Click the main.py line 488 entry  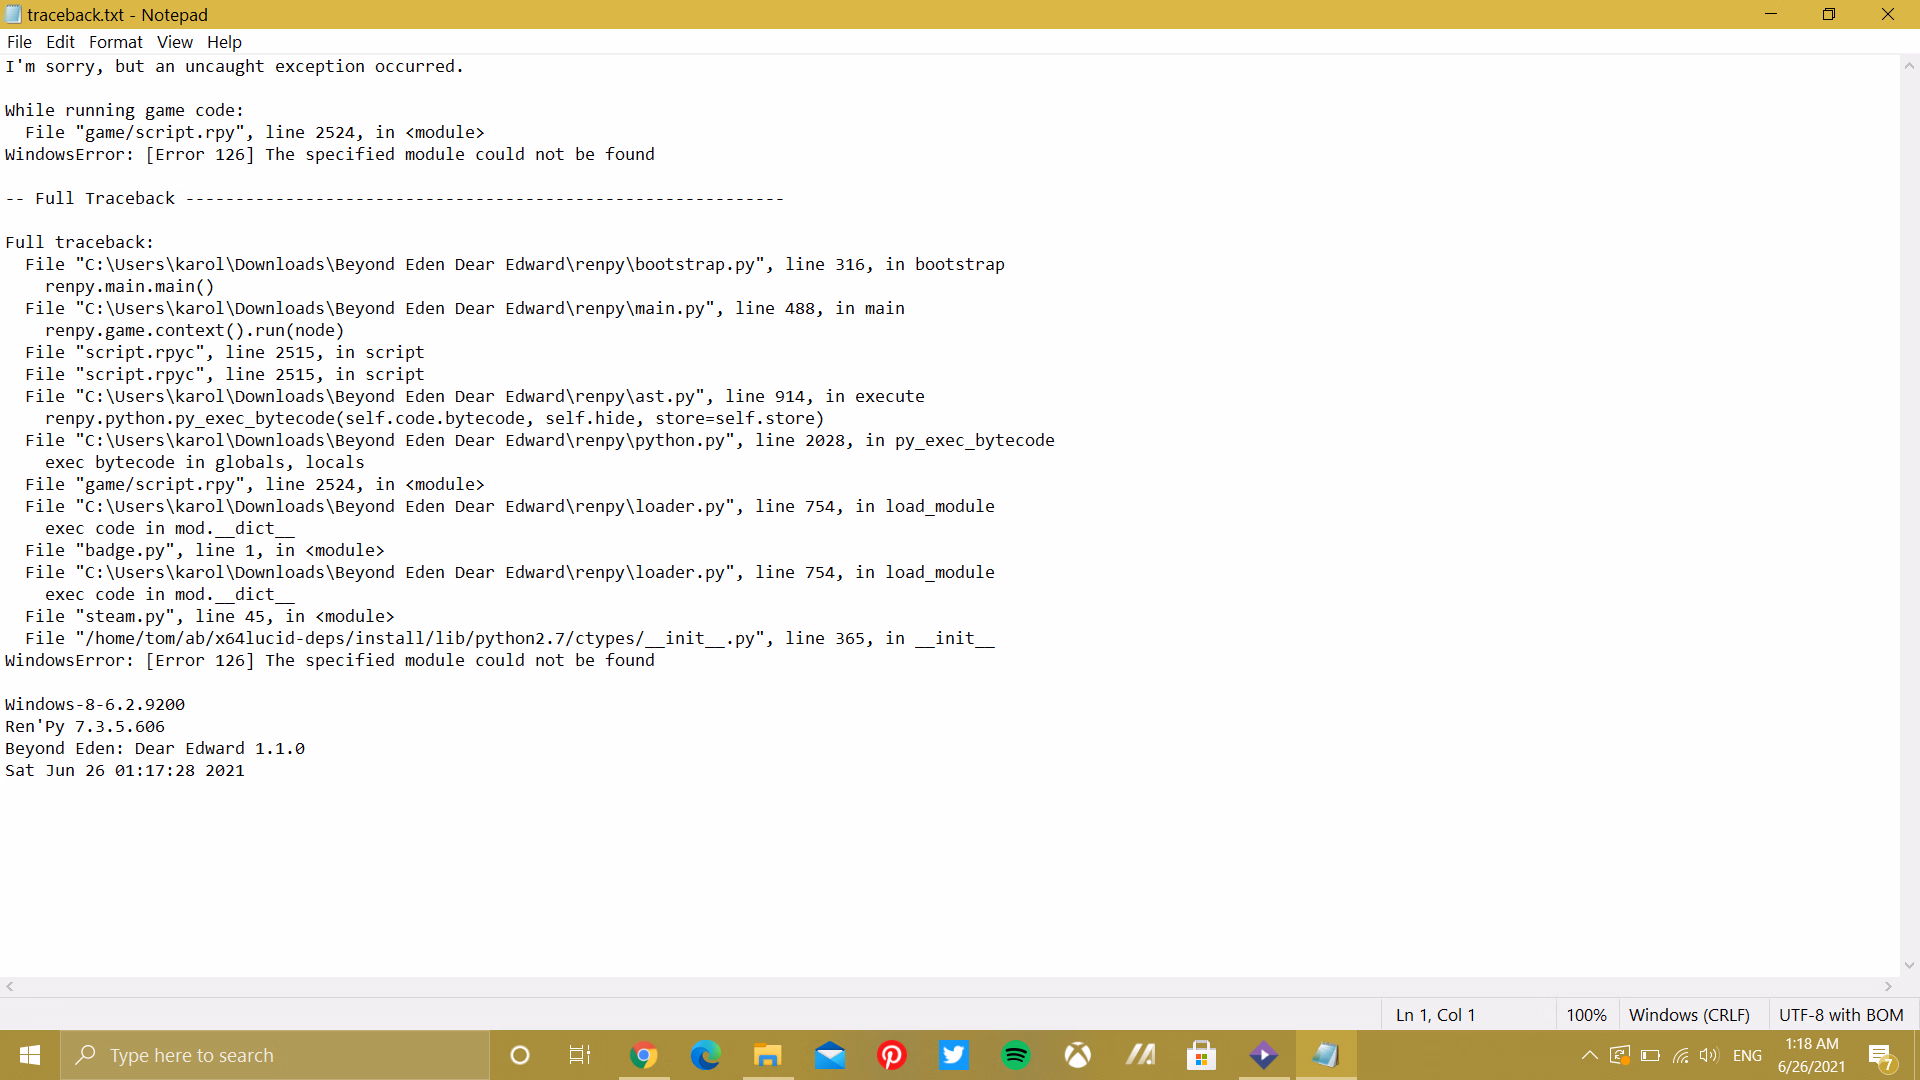click(465, 308)
